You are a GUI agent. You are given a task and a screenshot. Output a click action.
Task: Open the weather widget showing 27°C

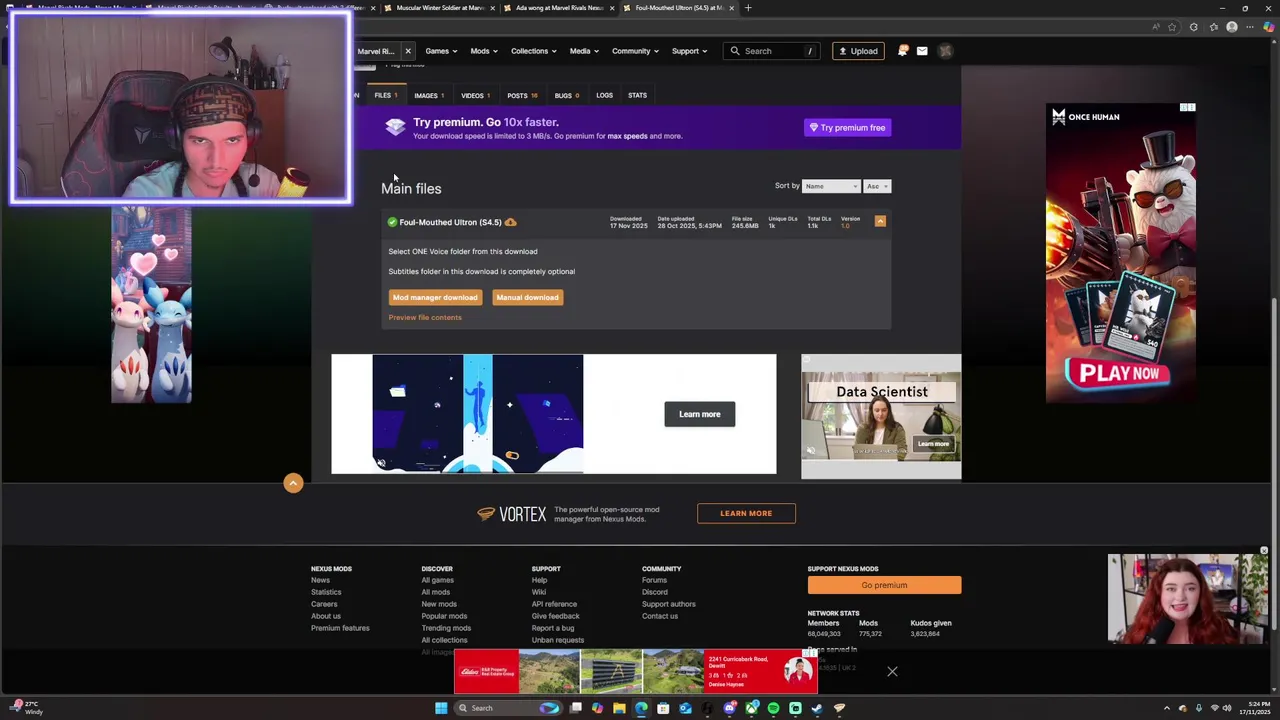(x=28, y=708)
